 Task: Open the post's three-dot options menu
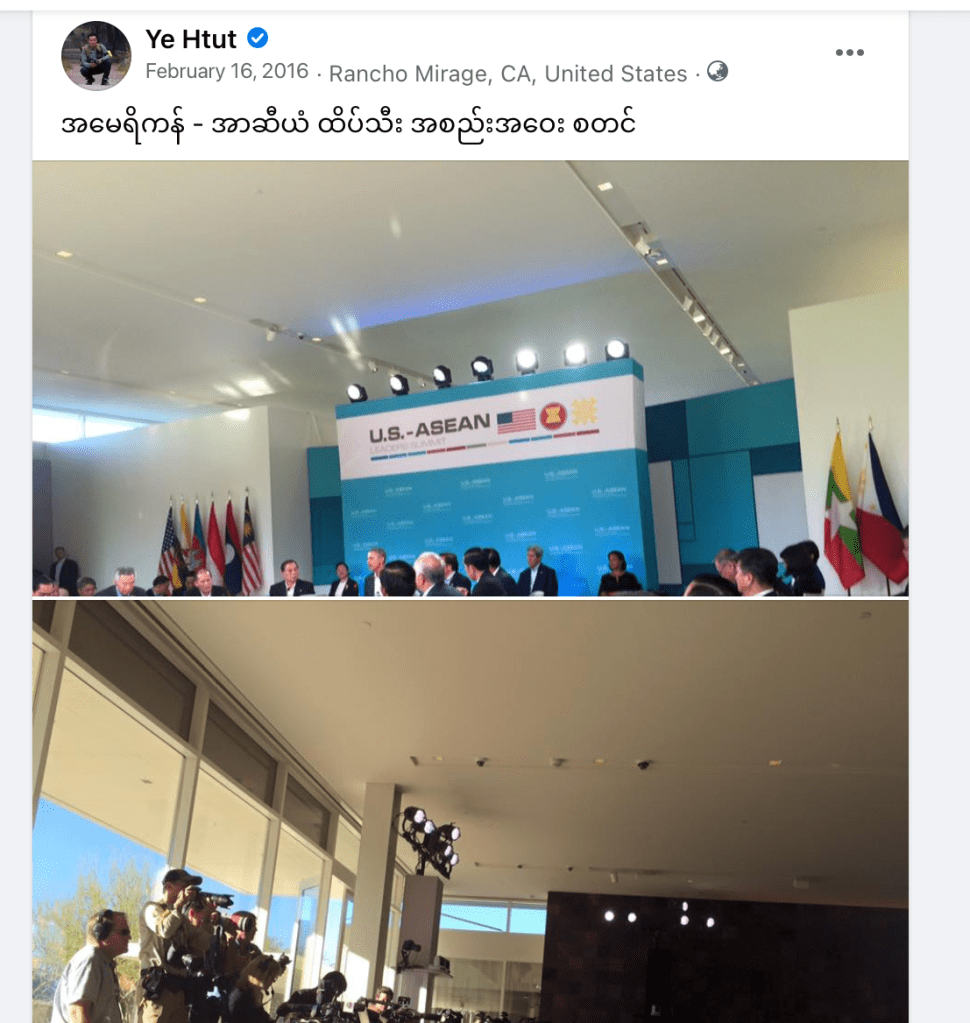pos(849,52)
